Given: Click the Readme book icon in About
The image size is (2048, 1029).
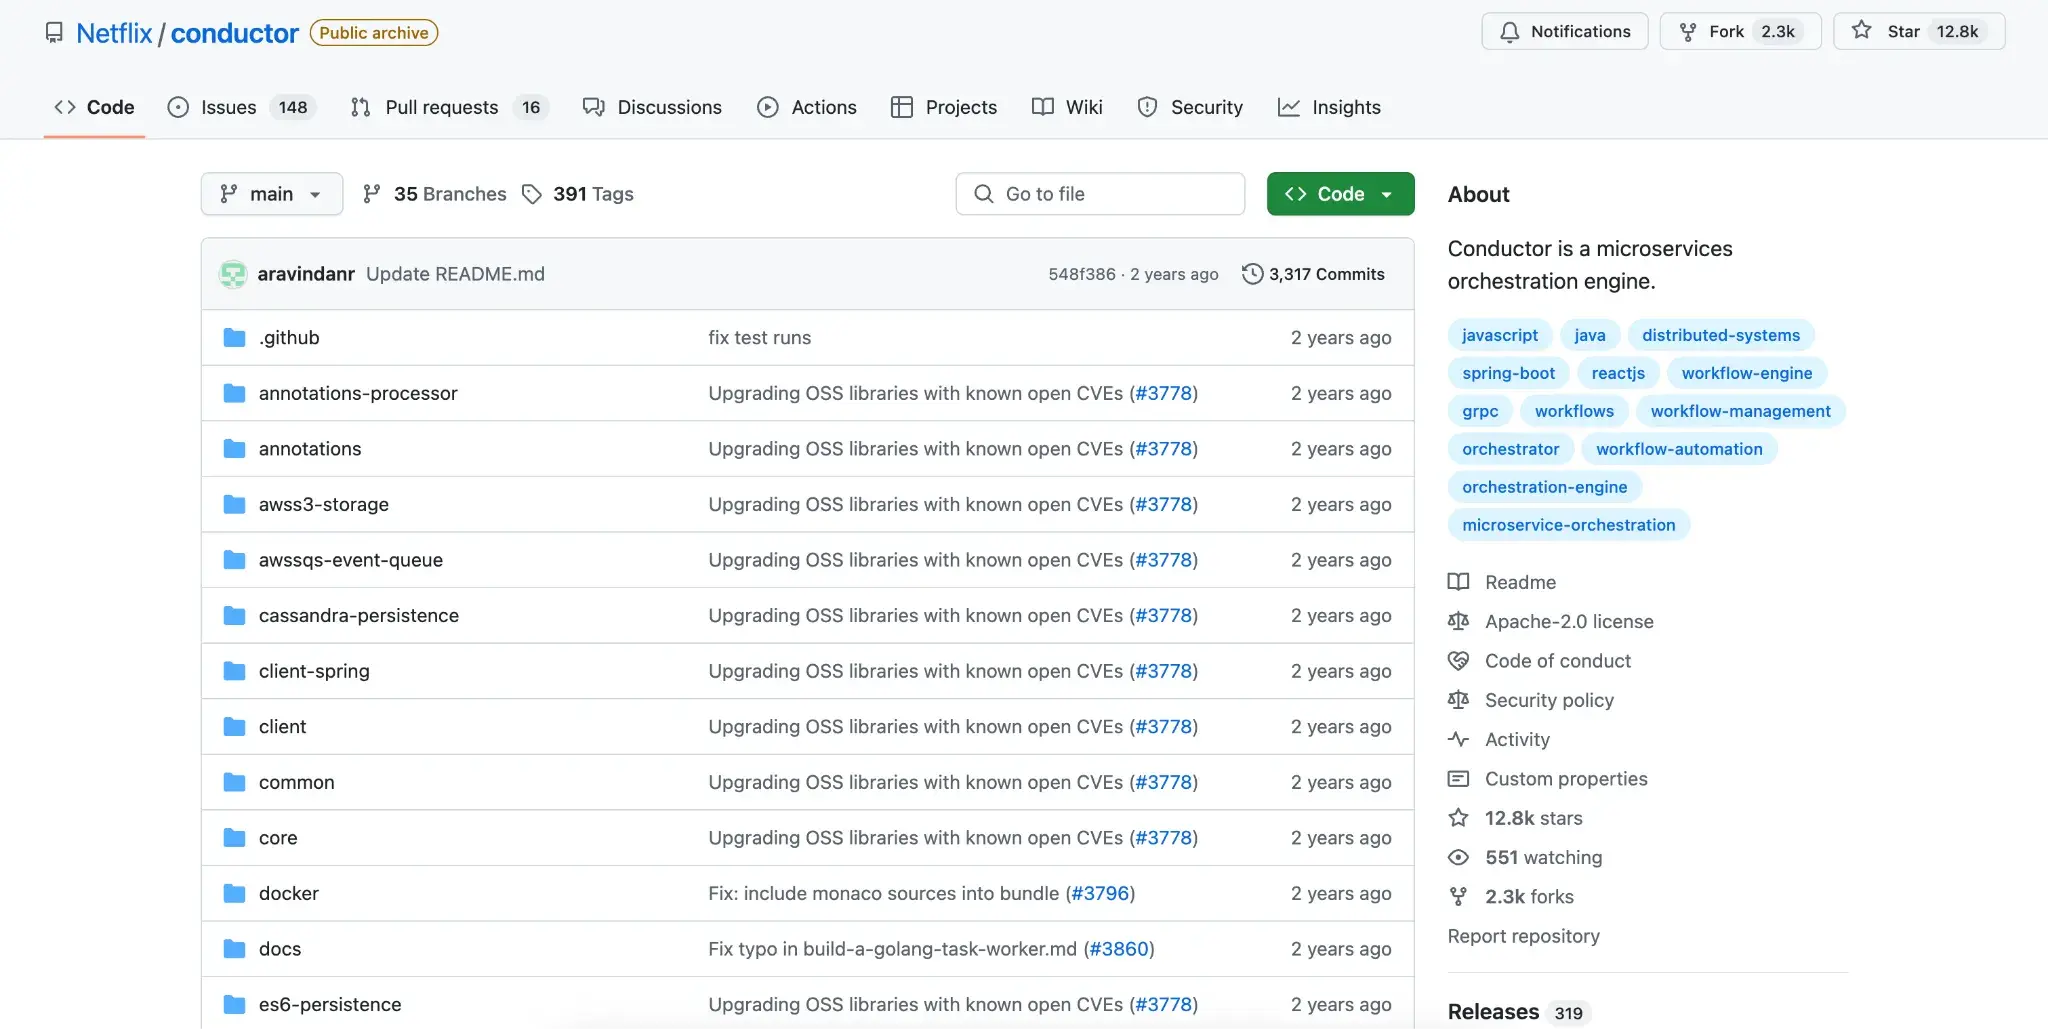Looking at the screenshot, I should pos(1459,582).
